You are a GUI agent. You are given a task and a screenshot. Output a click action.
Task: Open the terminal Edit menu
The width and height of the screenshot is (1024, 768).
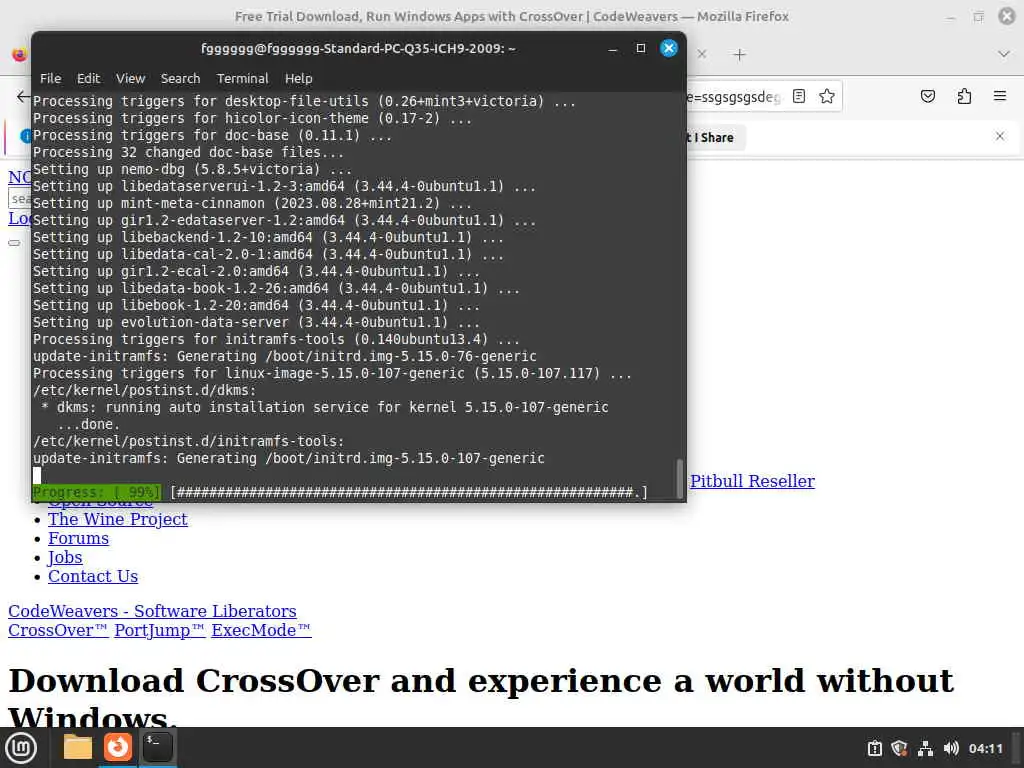point(88,78)
